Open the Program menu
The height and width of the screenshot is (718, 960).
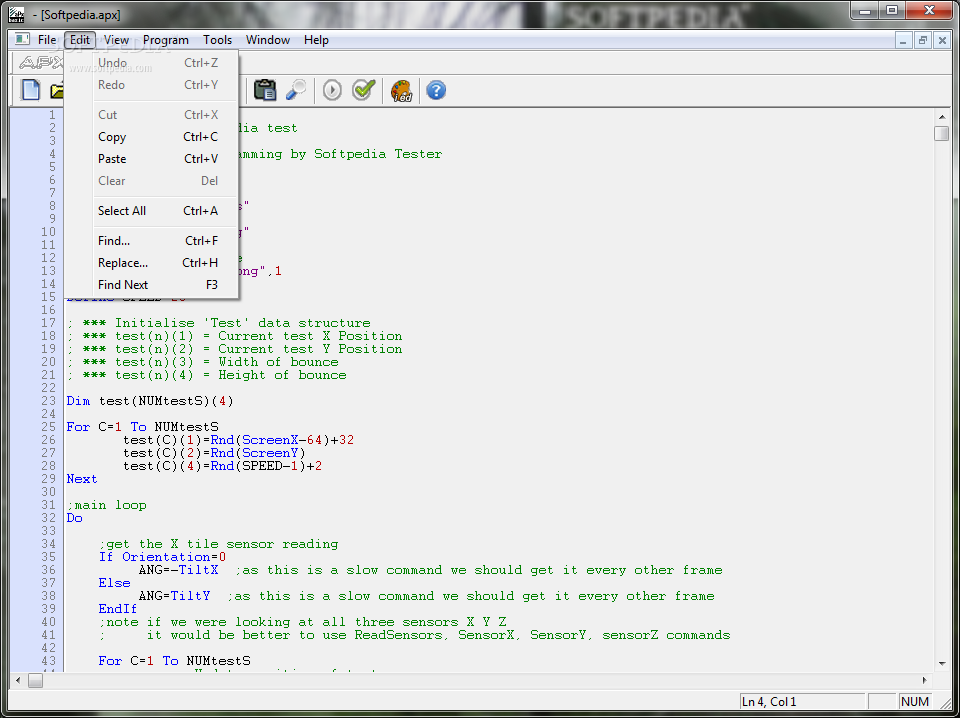coord(166,40)
